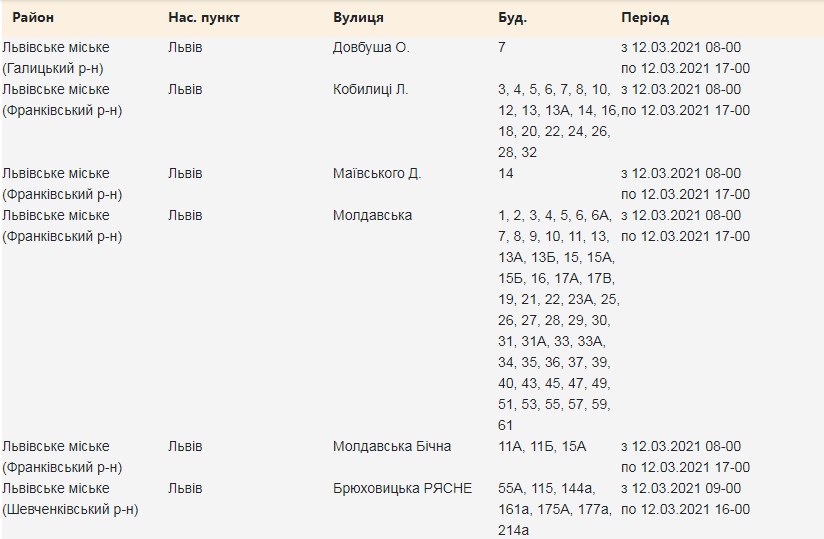Click Львів in the Брюховицька РЯСНЕ row
This screenshot has height=539, width=824.
[185, 488]
